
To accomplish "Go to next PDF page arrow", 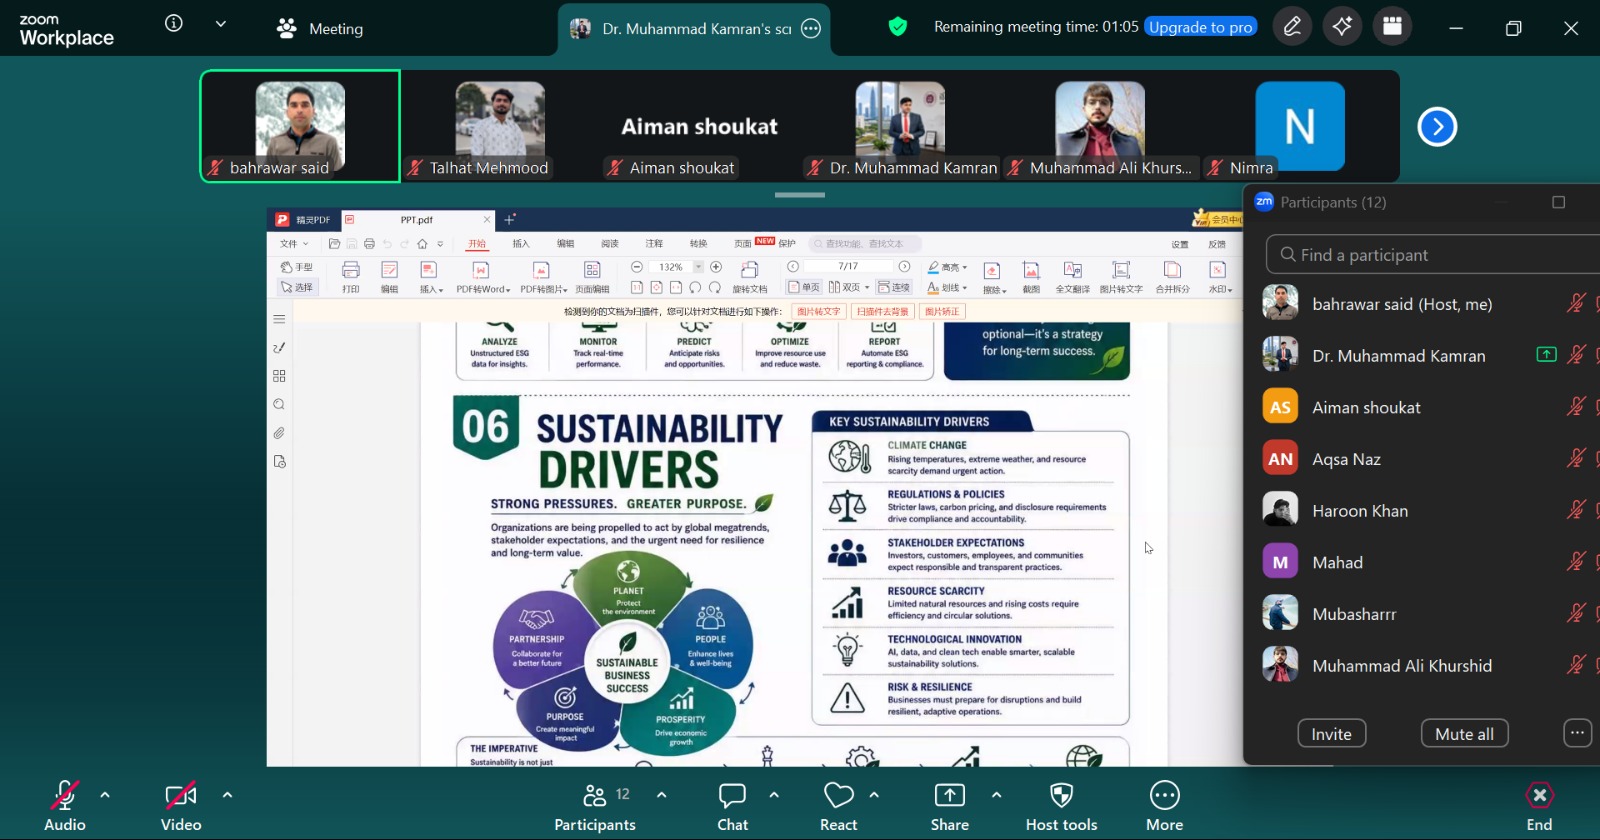I will tap(904, 267).
